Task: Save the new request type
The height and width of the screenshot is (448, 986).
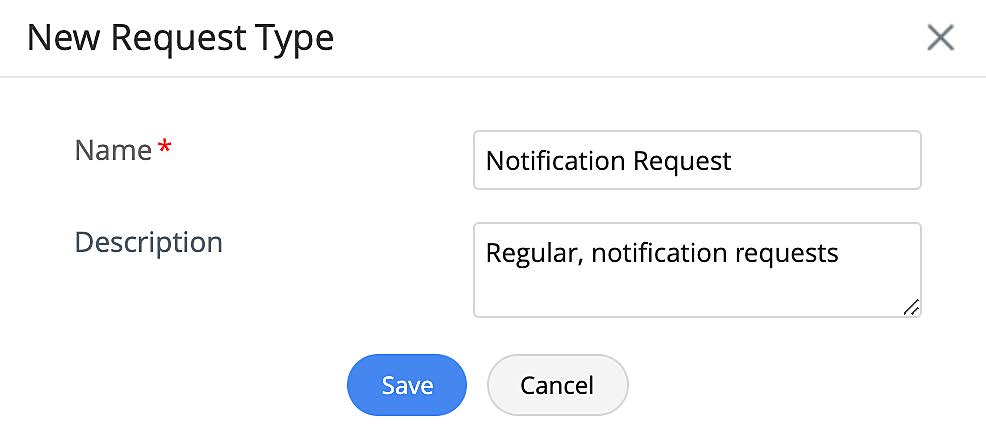Action: point(407,385)
